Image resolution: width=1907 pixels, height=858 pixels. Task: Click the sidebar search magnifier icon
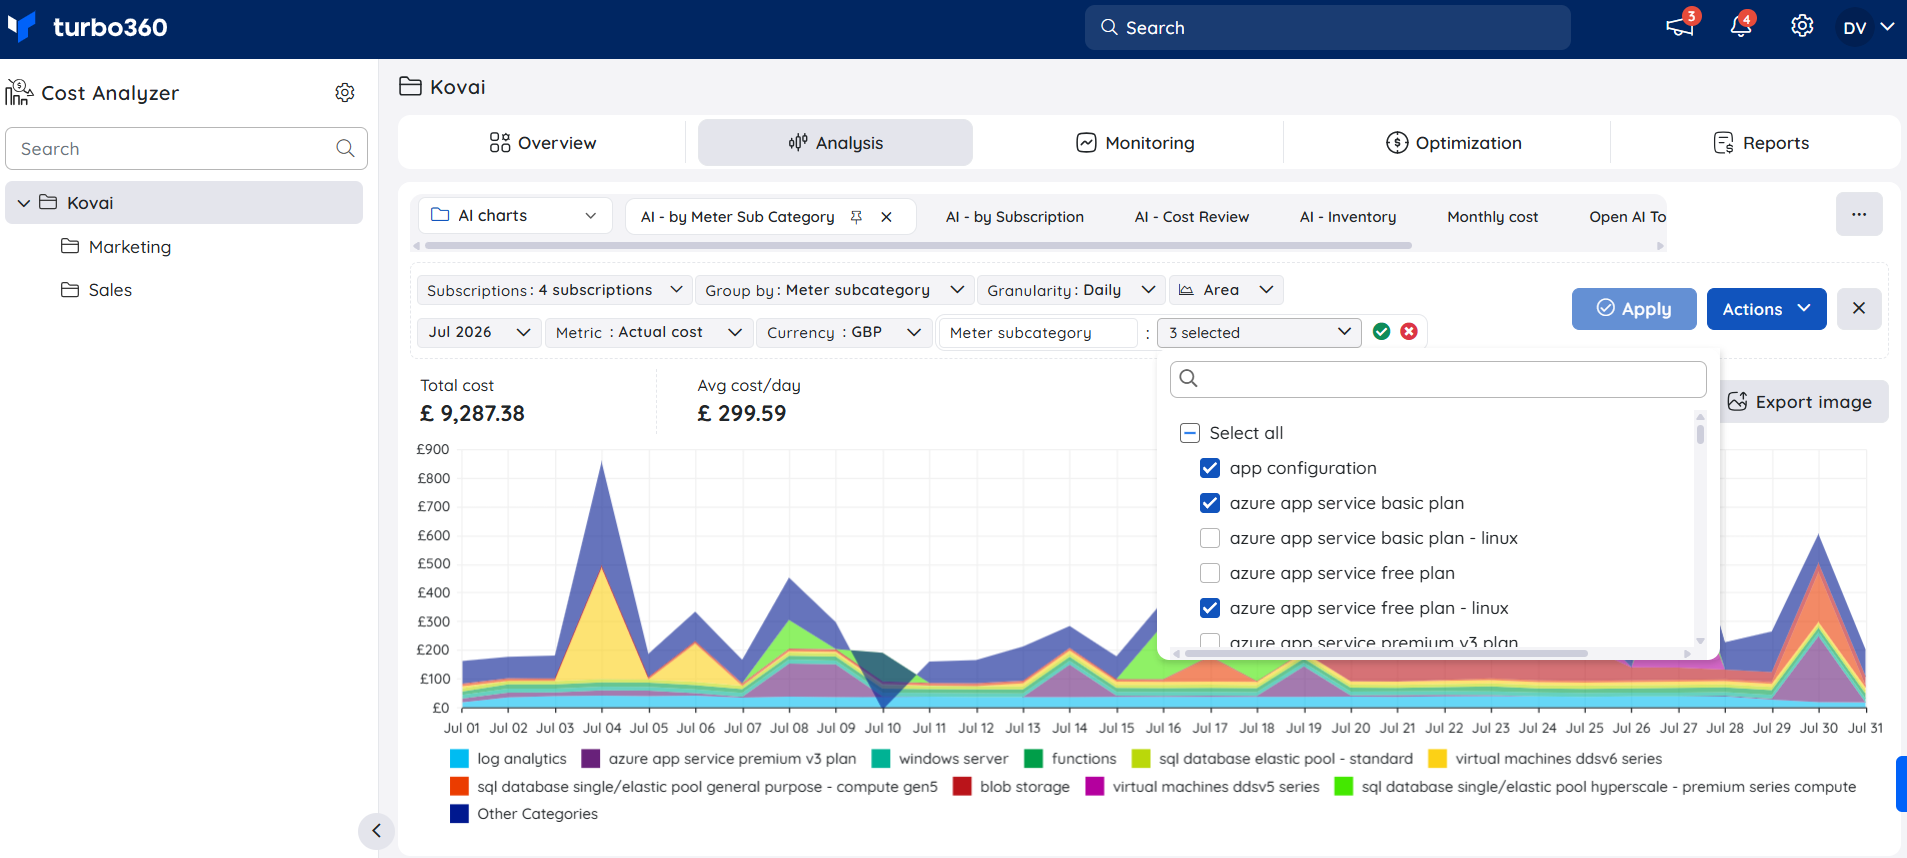(345, 148)
